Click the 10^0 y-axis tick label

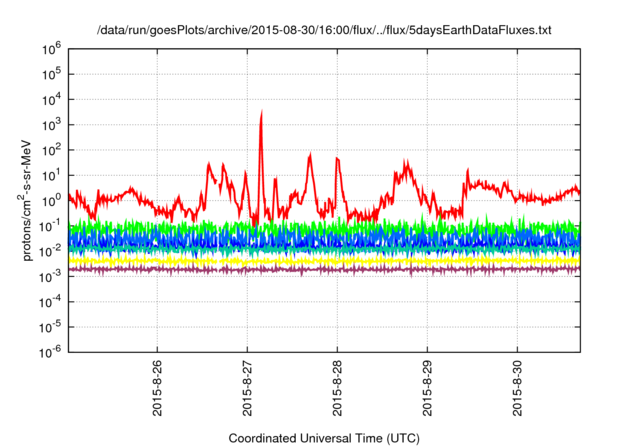pos(51,202)
